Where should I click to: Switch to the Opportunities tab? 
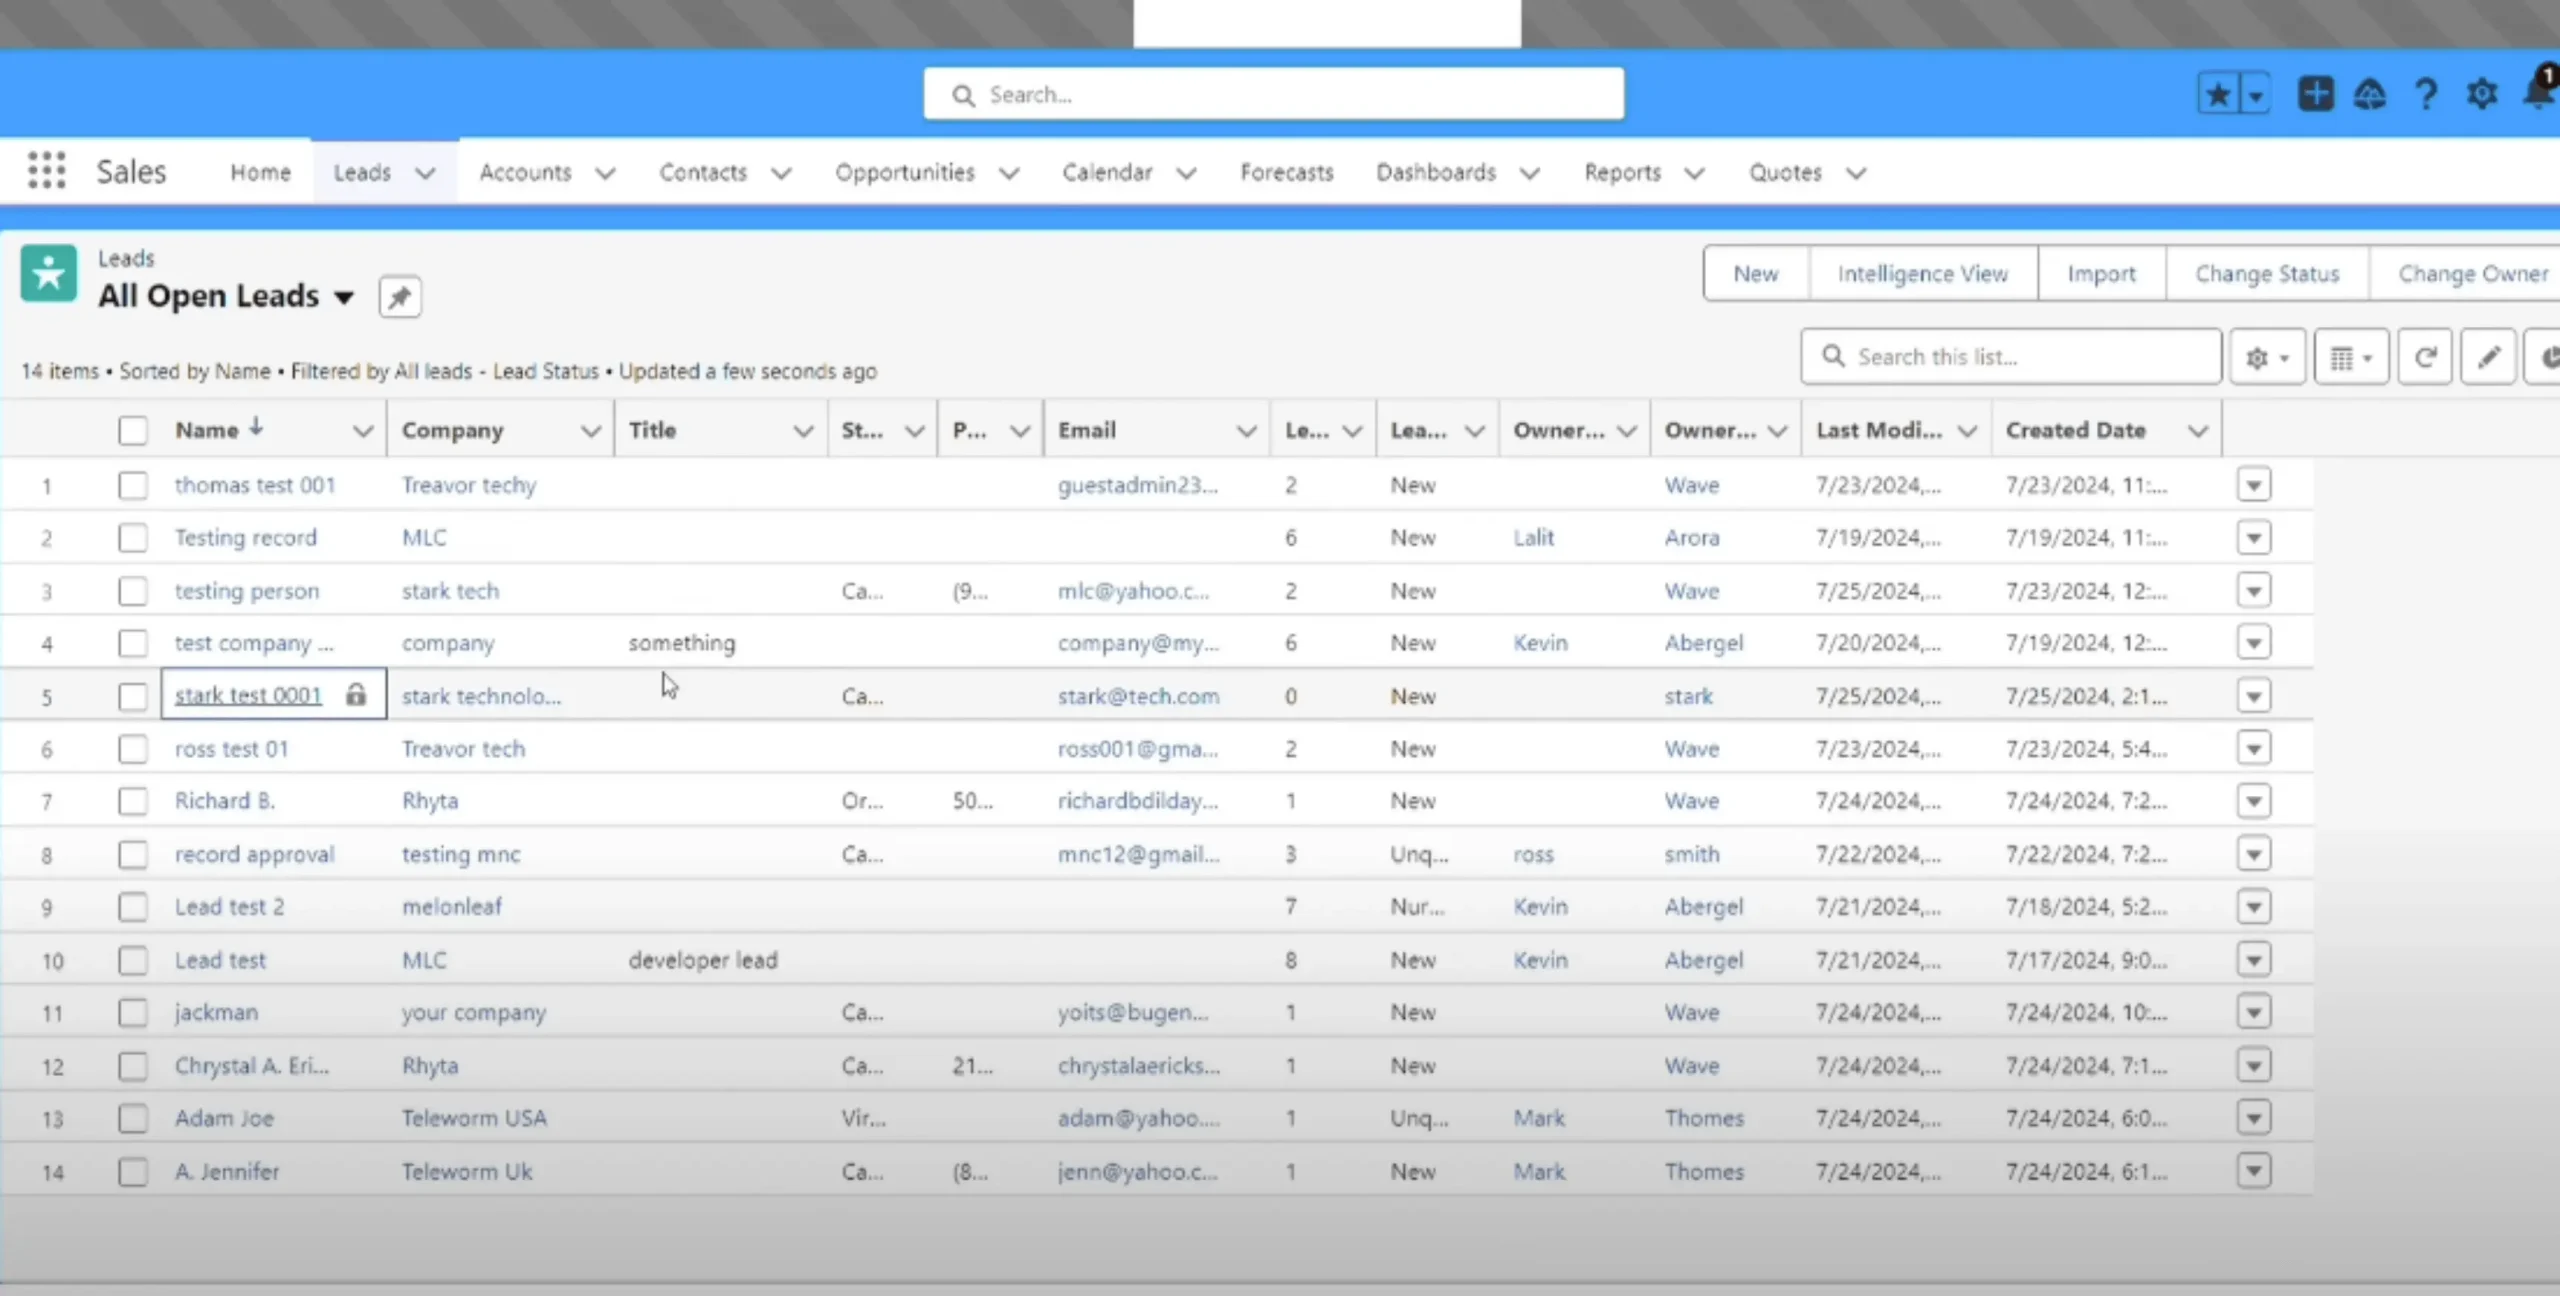(904, 172)
